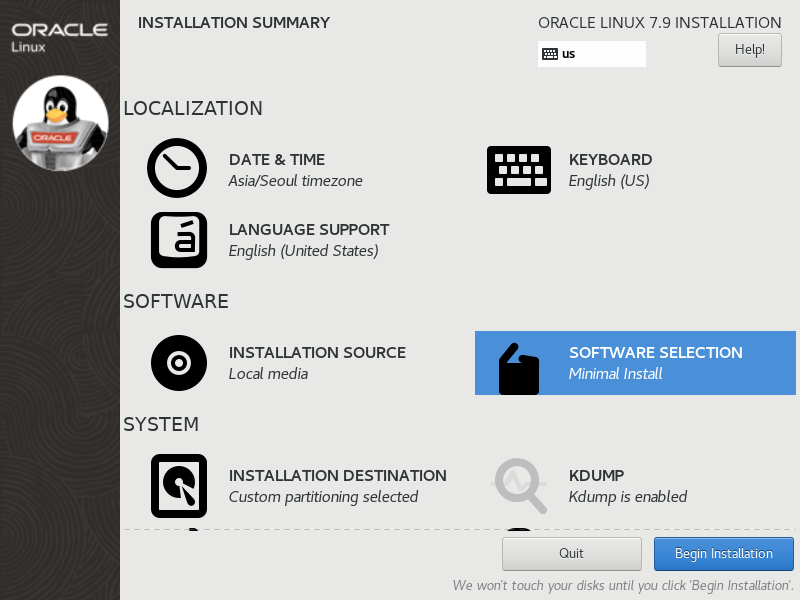
Task: Select KDUMP heading
Action: tap(596, 476)
